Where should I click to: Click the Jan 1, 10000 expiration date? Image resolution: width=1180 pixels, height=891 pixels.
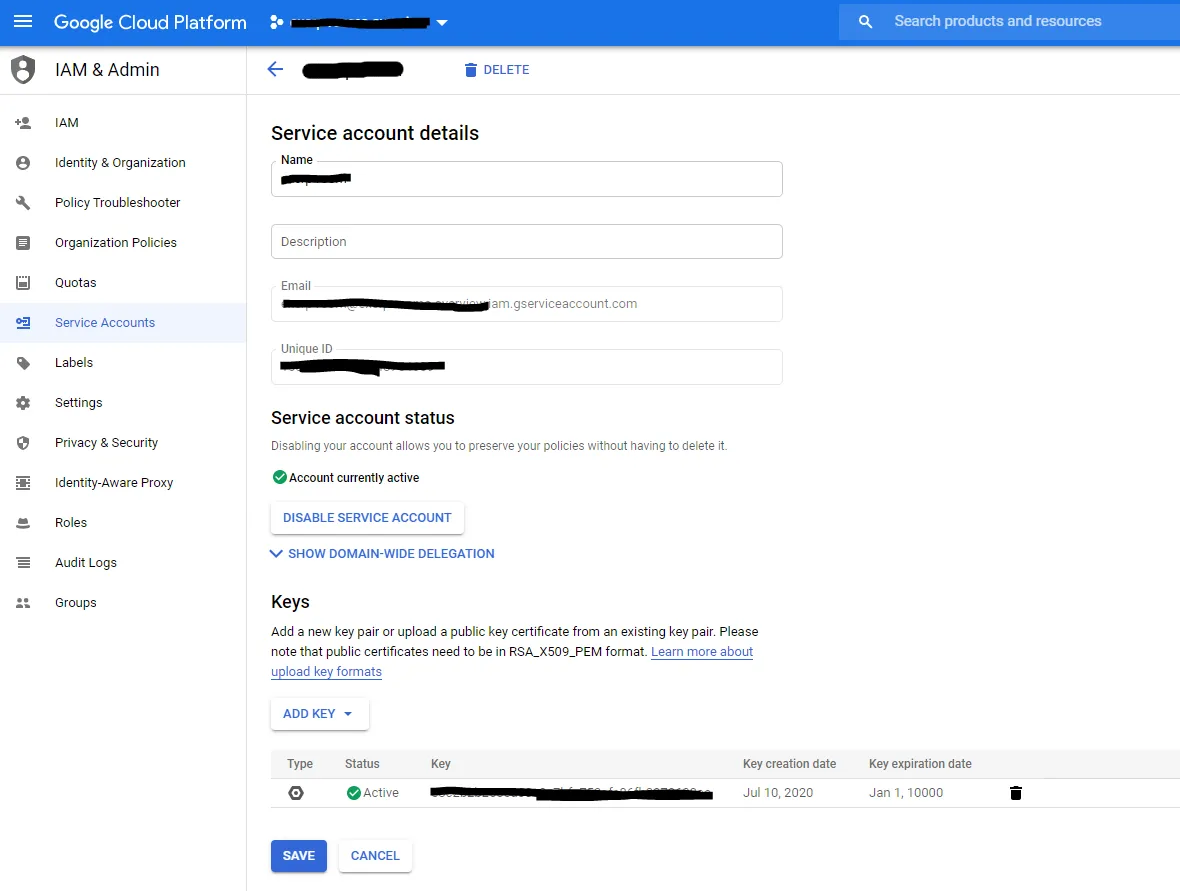(906, 793)
